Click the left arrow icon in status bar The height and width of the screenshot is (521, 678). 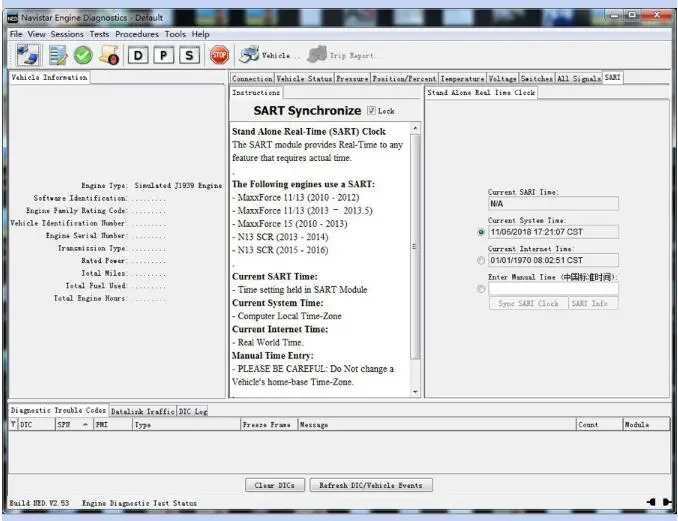651,502
